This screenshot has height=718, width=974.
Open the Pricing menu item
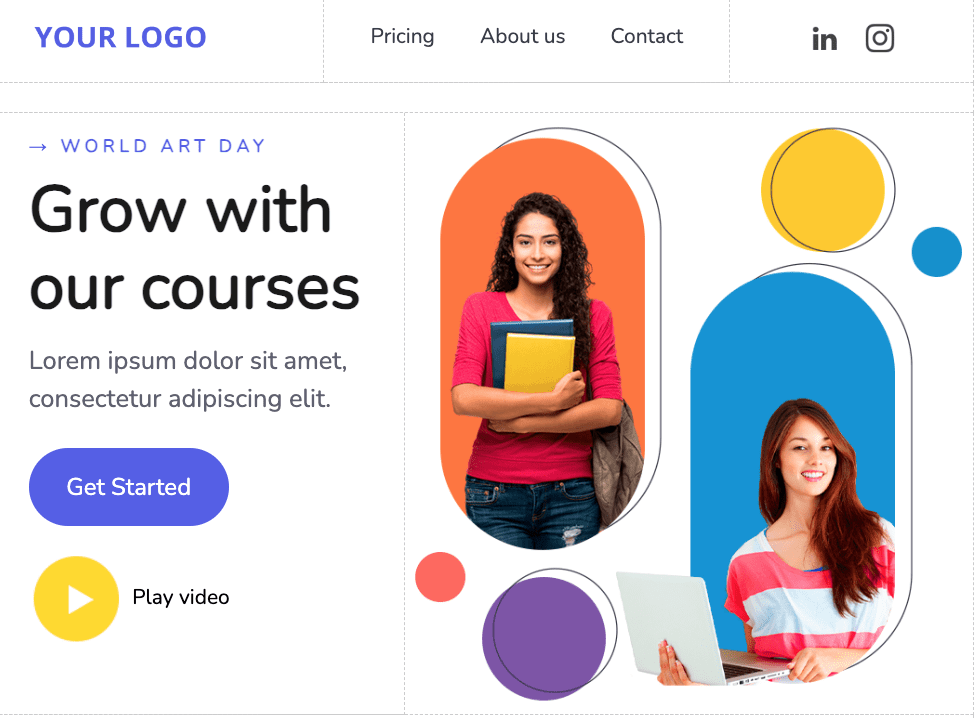(x=403, y=37)
